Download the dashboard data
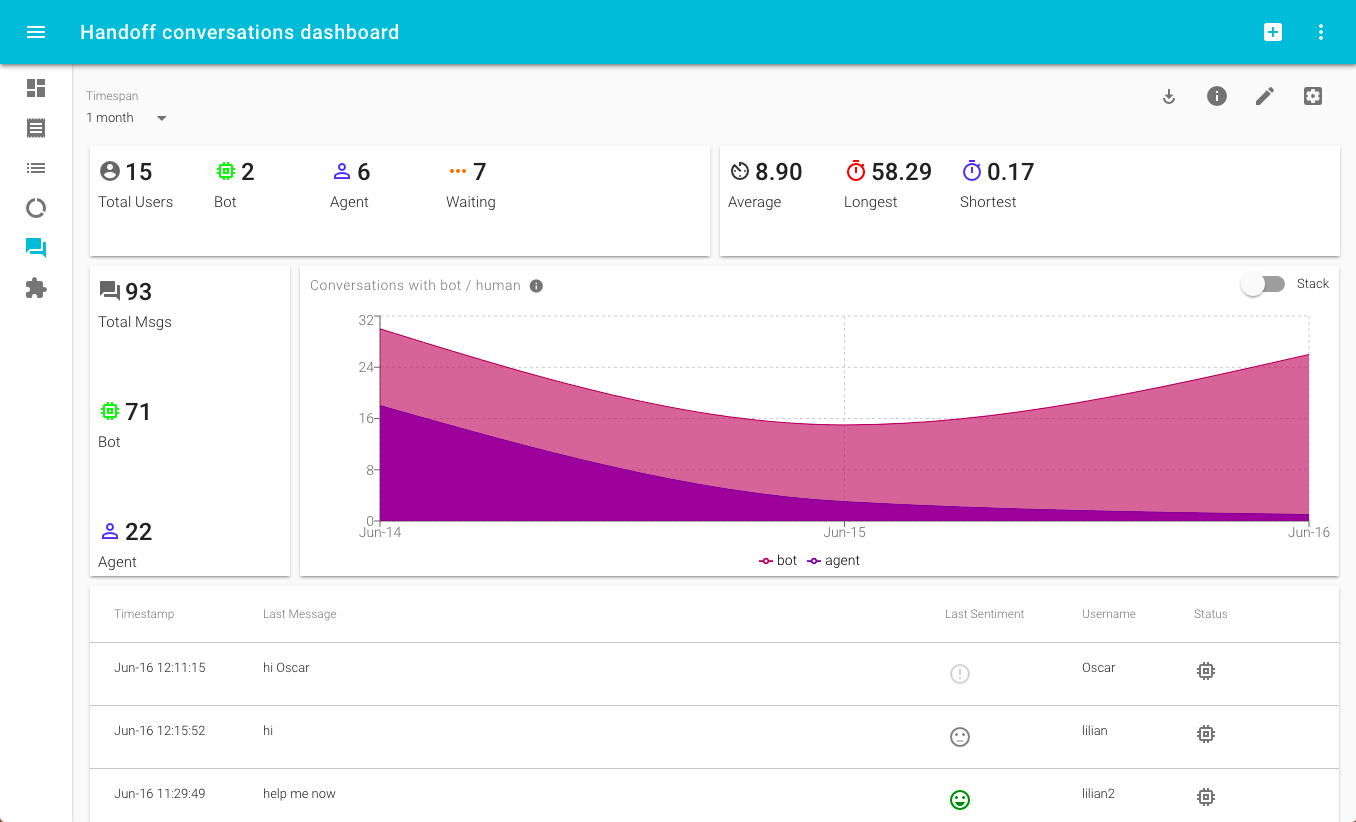1356x822 pixels. click(x=1169, y=96)
